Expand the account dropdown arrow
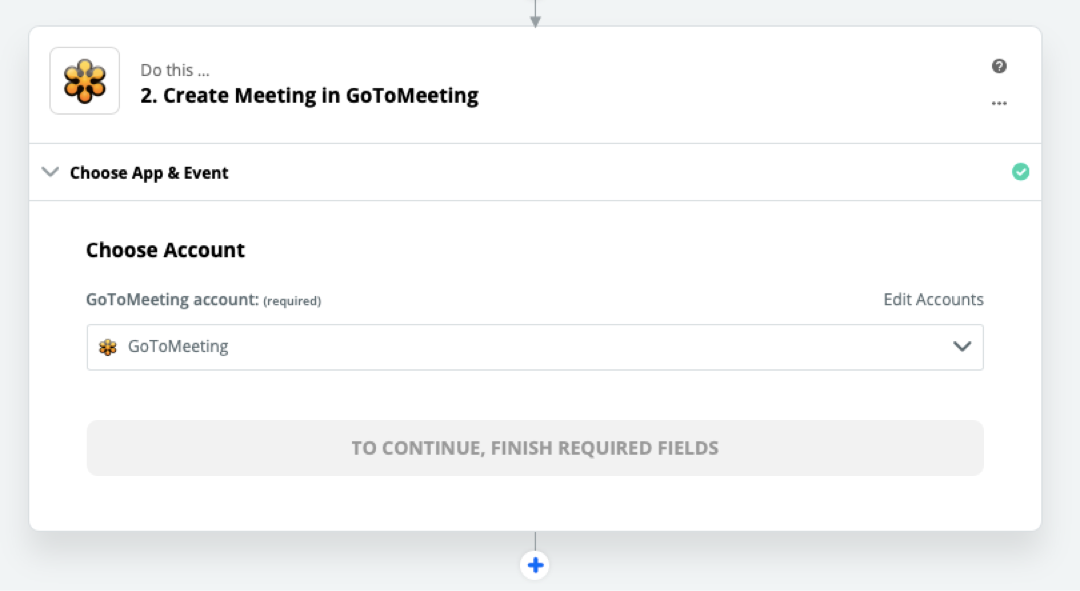This screenshot has width=1080, height=591. coord(962,346)
